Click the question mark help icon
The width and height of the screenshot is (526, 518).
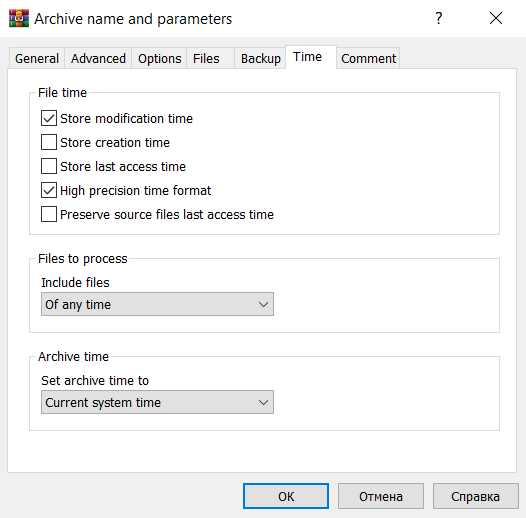(x=438, y=18)
